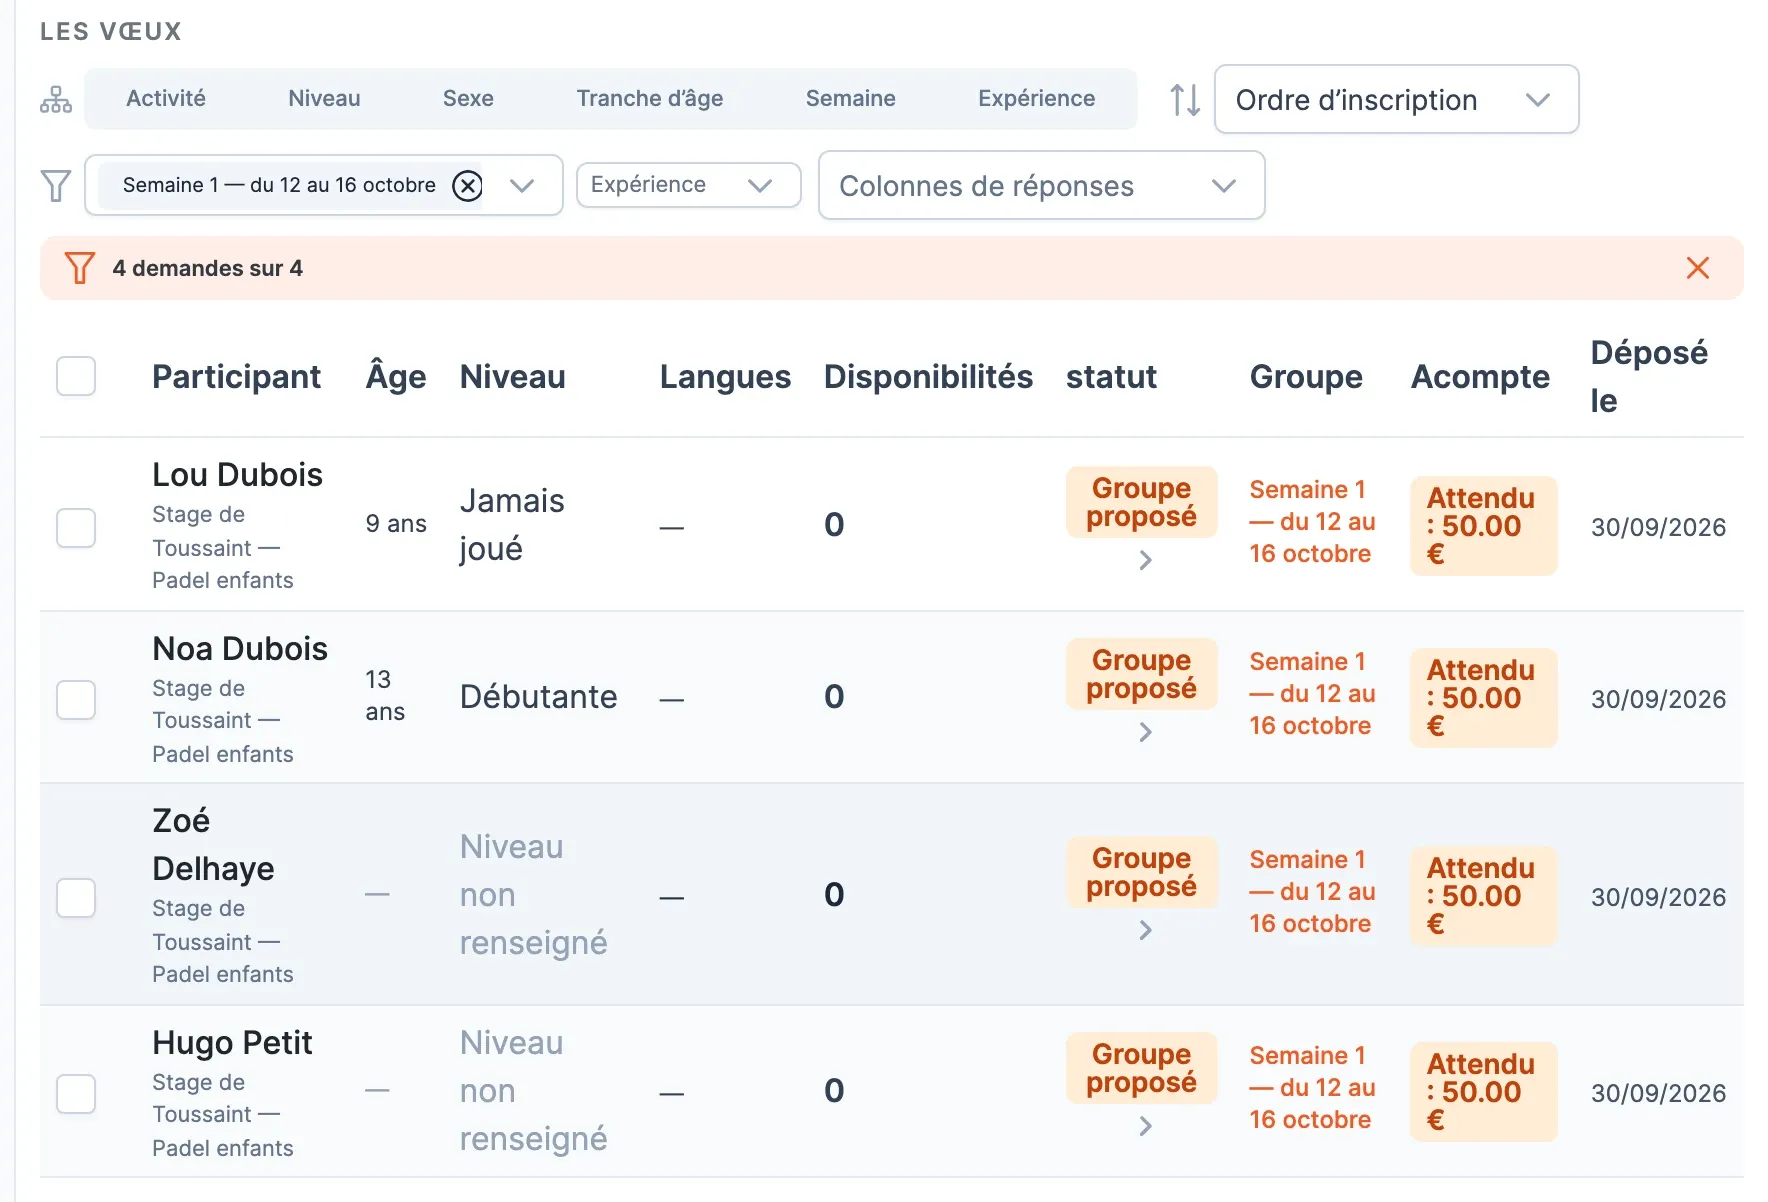Clear the Semaine 1 filter with its x icon
This screenshot has width=1768, height=1202.
(x=467, y=185)
